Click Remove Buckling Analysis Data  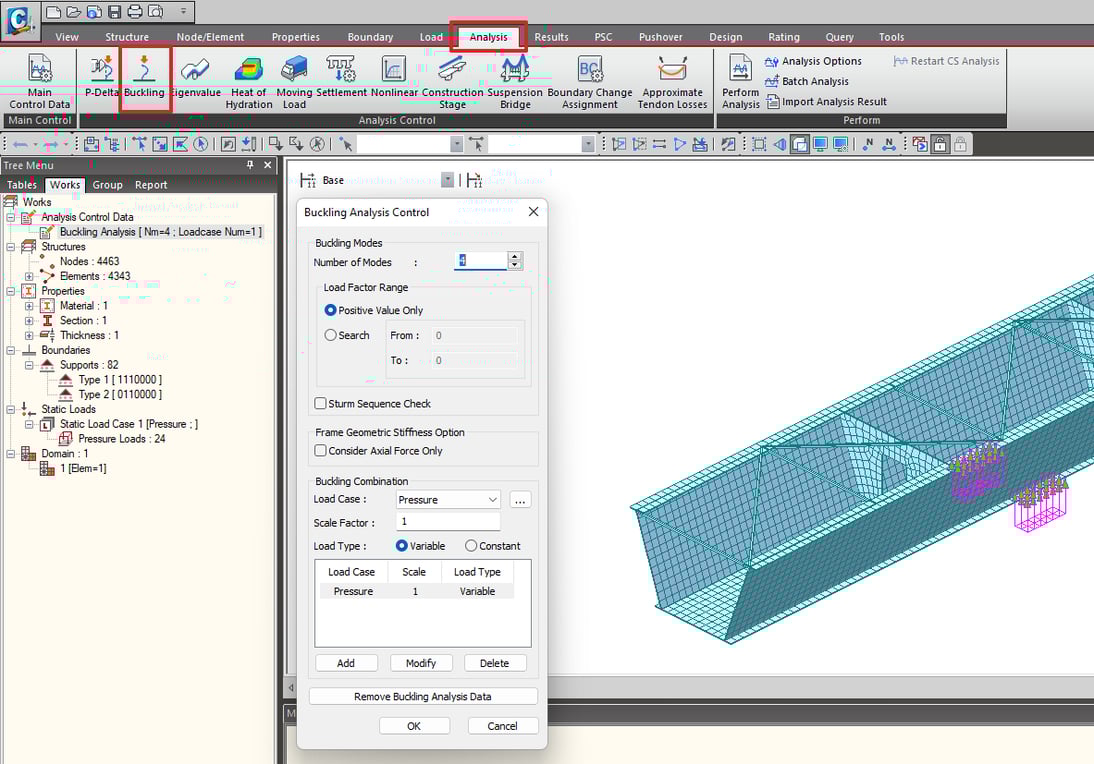[x=422, y=695]
